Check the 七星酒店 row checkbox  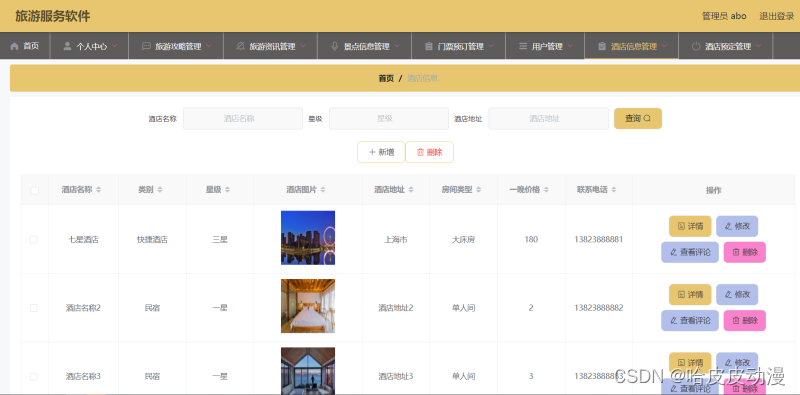pos(34,239)
